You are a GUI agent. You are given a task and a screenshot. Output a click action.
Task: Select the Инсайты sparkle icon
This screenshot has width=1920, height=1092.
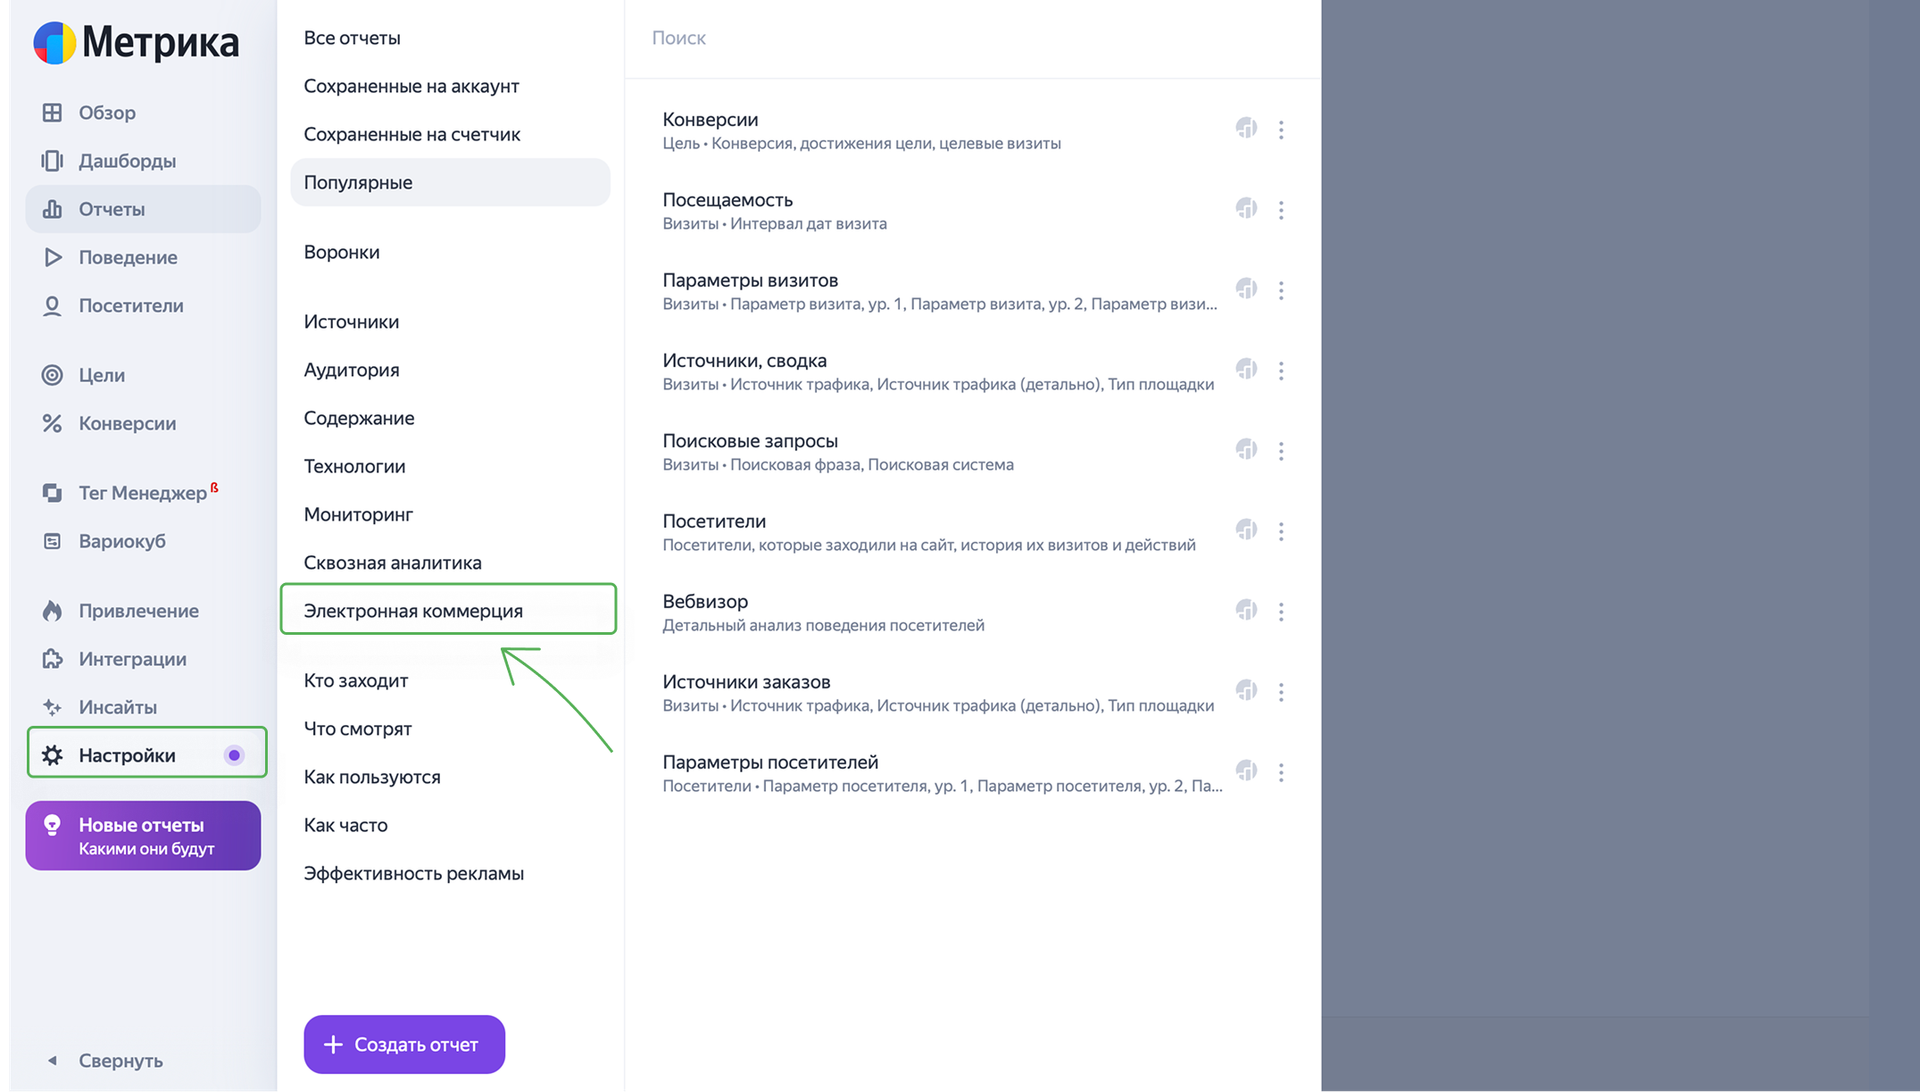[52, 707]
